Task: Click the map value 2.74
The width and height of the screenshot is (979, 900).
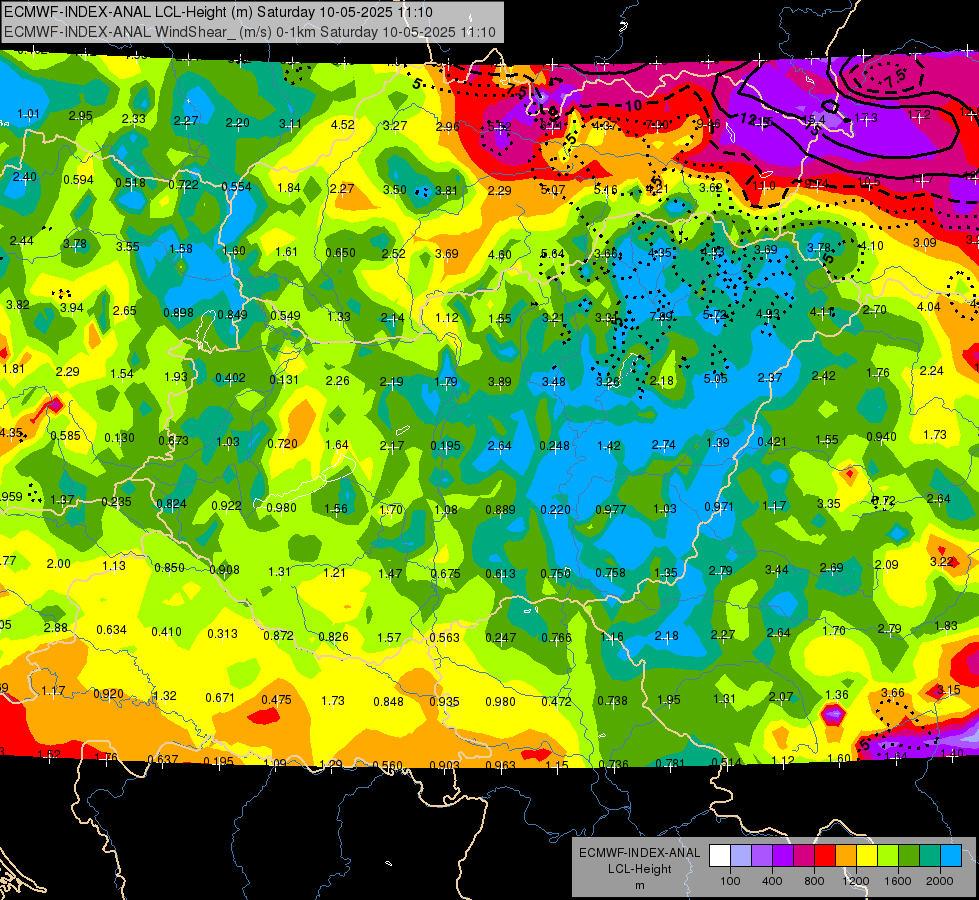Action: tap(663, 444)
